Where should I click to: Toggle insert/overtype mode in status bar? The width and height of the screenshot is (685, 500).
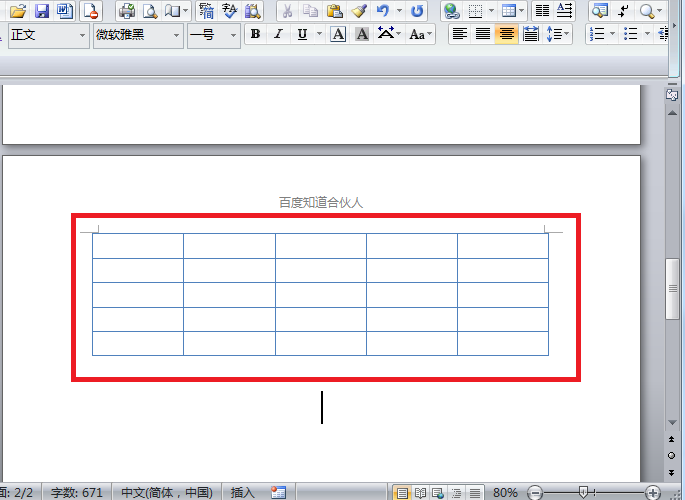point(242,493)
